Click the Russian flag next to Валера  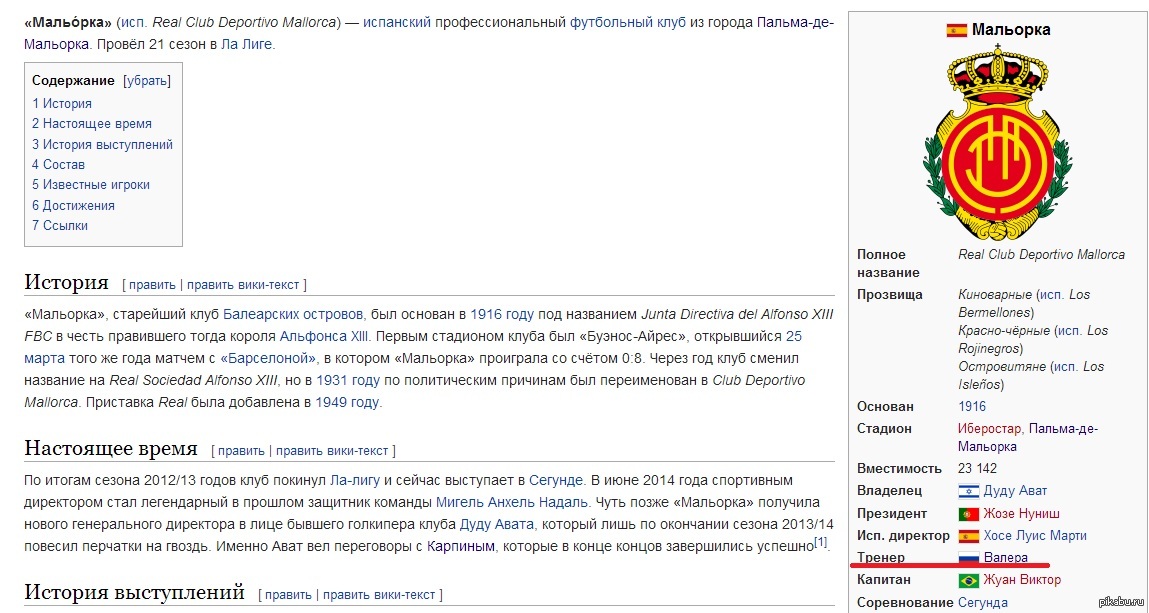click(968, 558)
